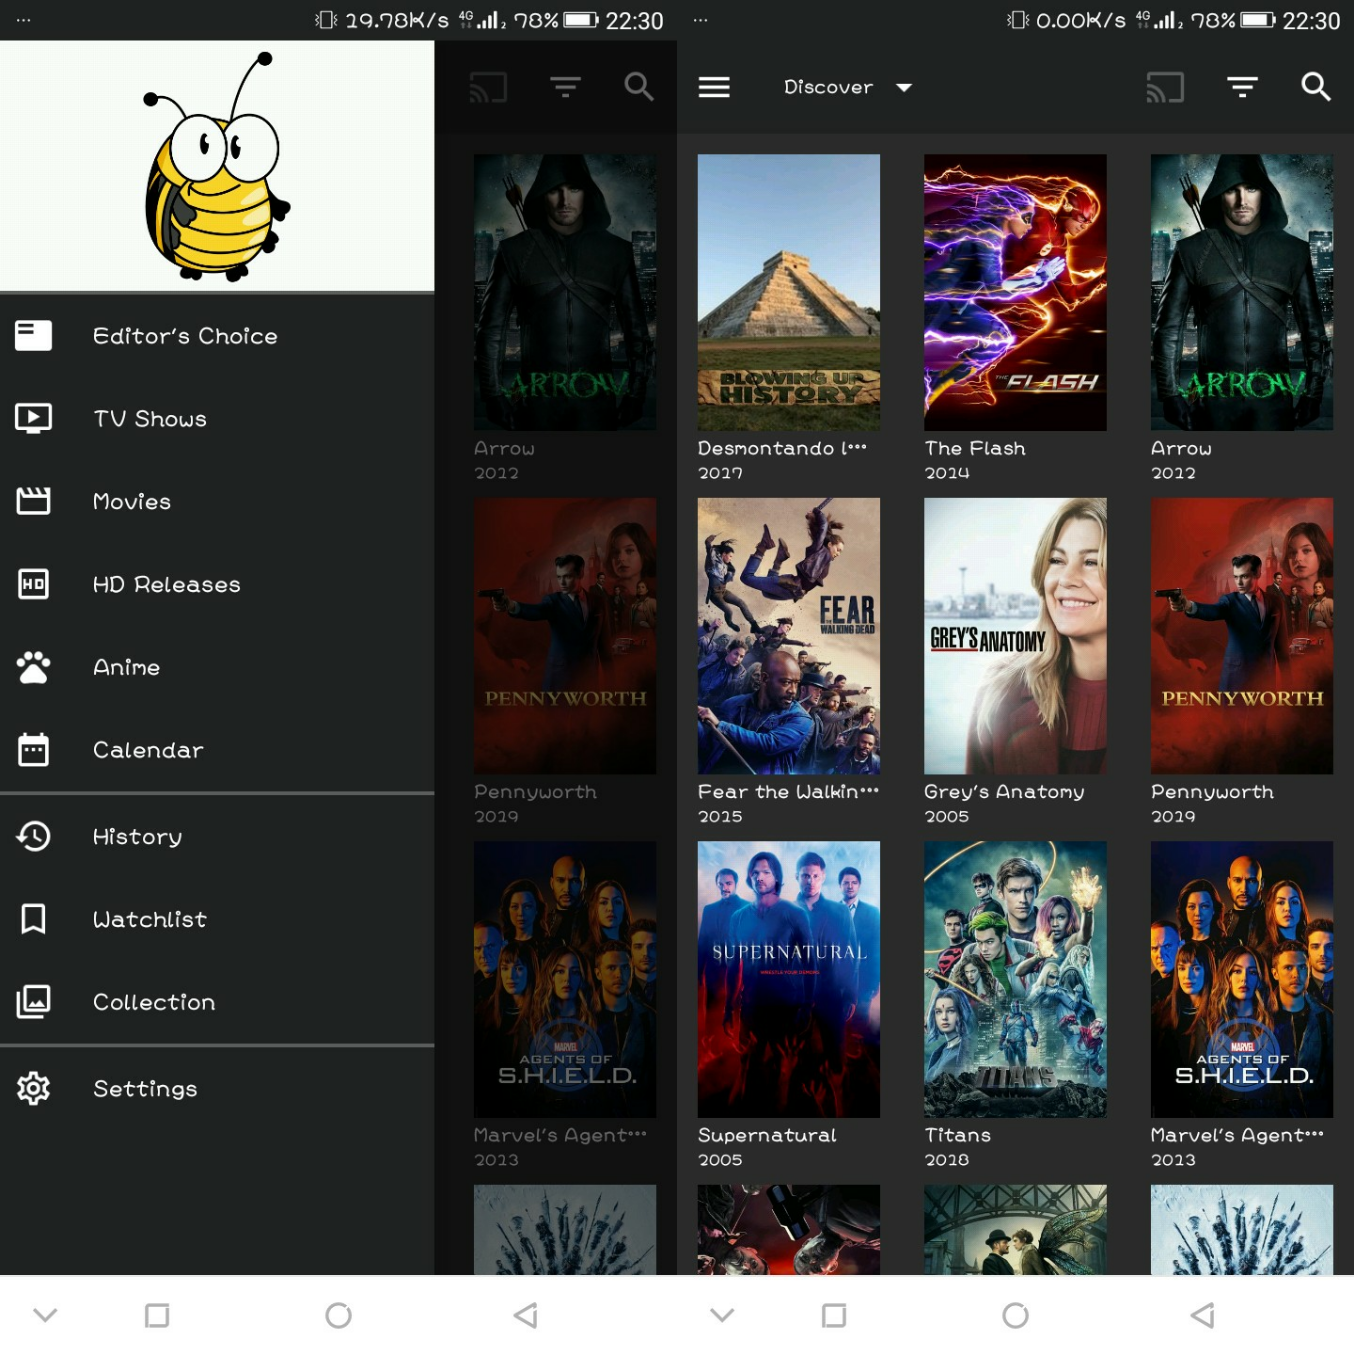
Task: Tap the home circle under the right screen
Action: (1015, 1315)
